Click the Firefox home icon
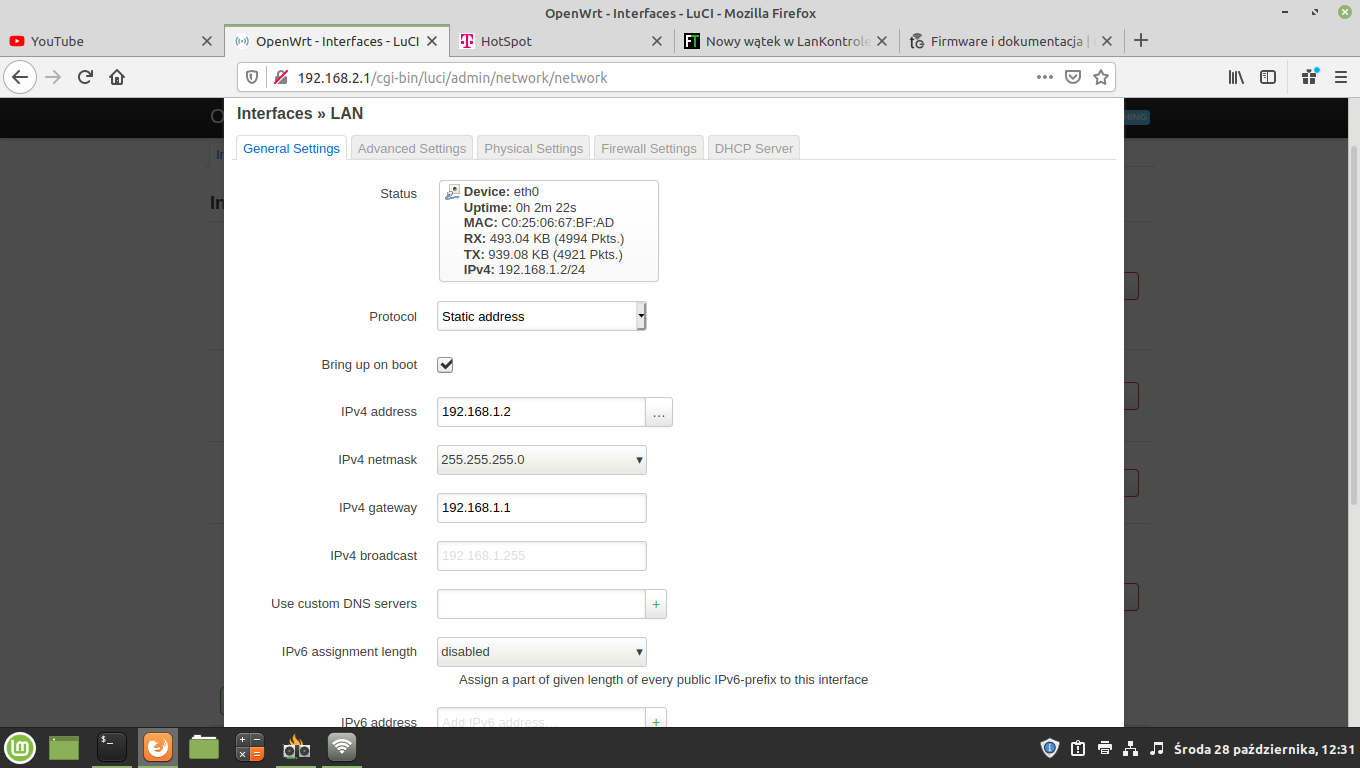The image size is (1360, 768). pos(117,77)
